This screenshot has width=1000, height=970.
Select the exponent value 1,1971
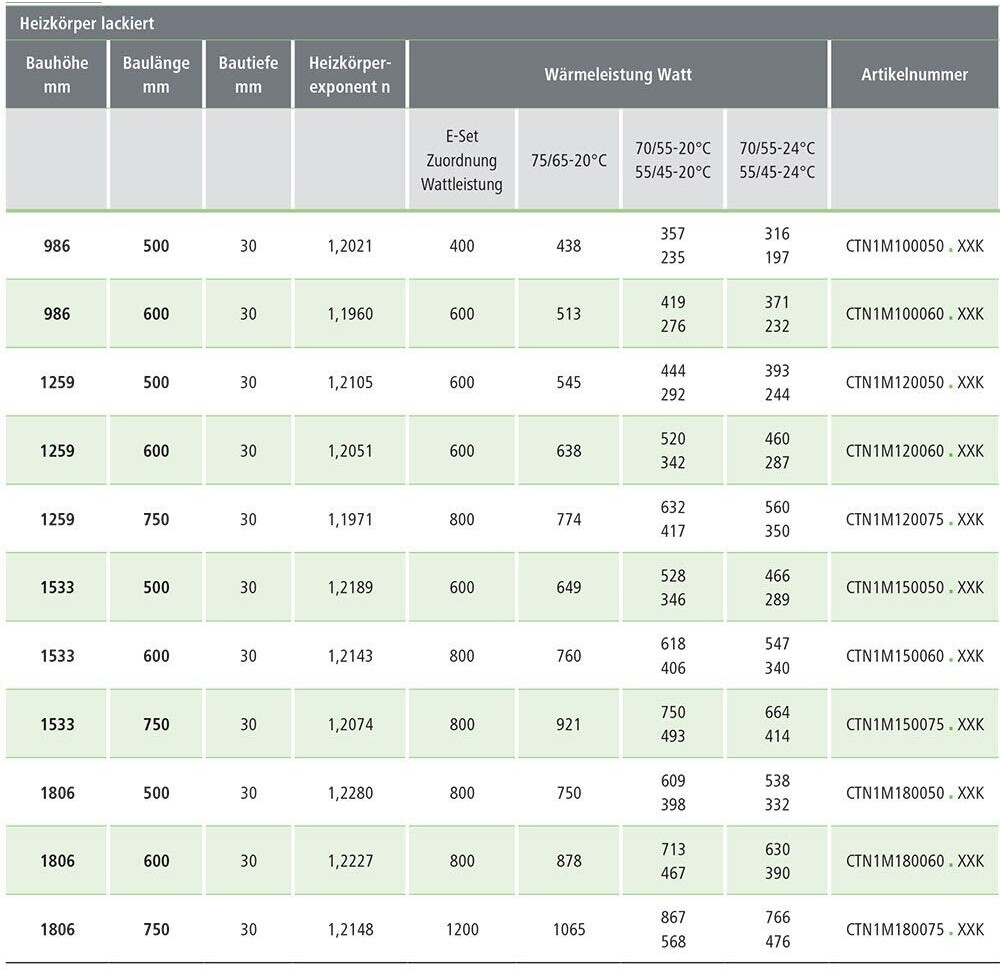(x=350, y=520)
